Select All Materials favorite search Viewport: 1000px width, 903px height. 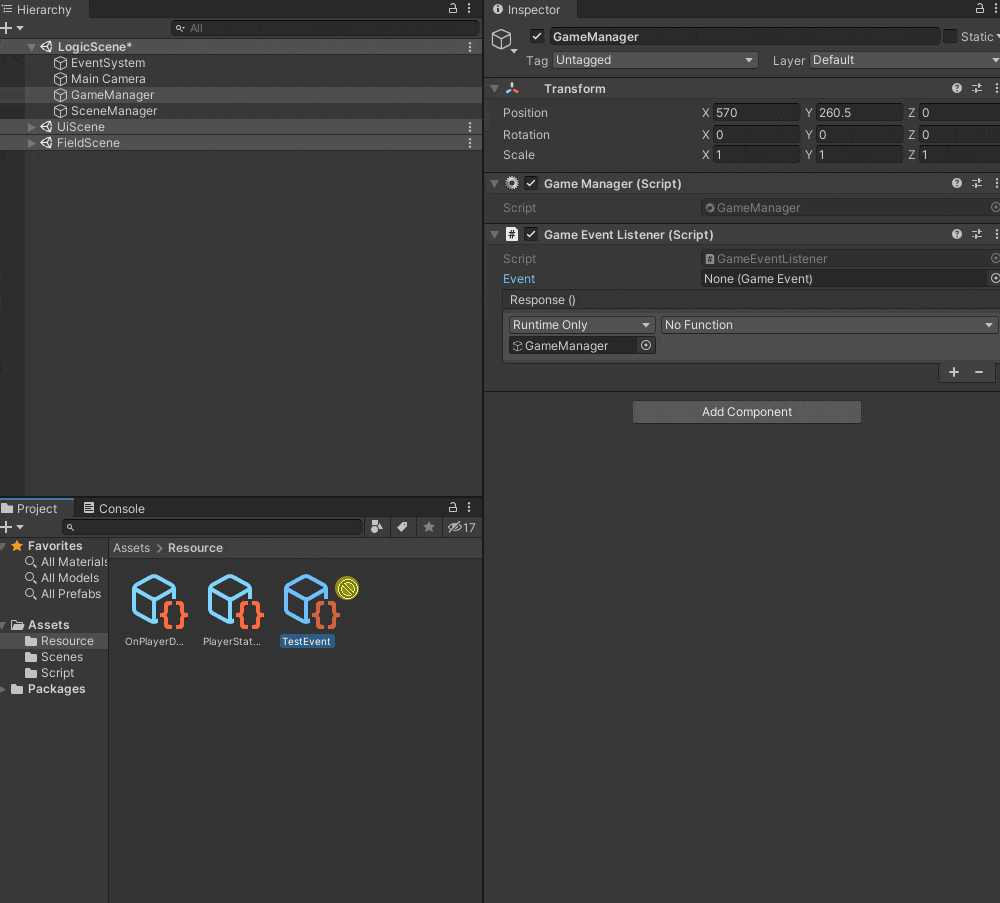pyautogui.click(x=74, y=562)
